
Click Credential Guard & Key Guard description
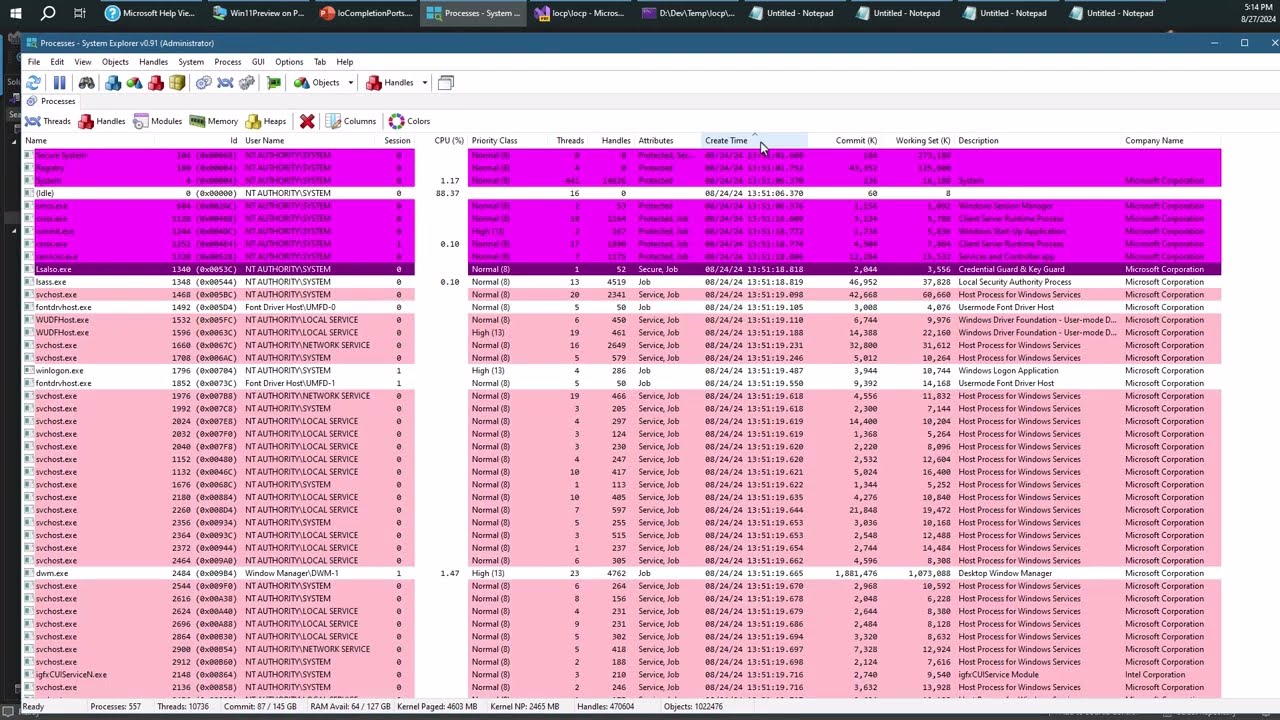pyautogui.click(x=1011, y=269)
